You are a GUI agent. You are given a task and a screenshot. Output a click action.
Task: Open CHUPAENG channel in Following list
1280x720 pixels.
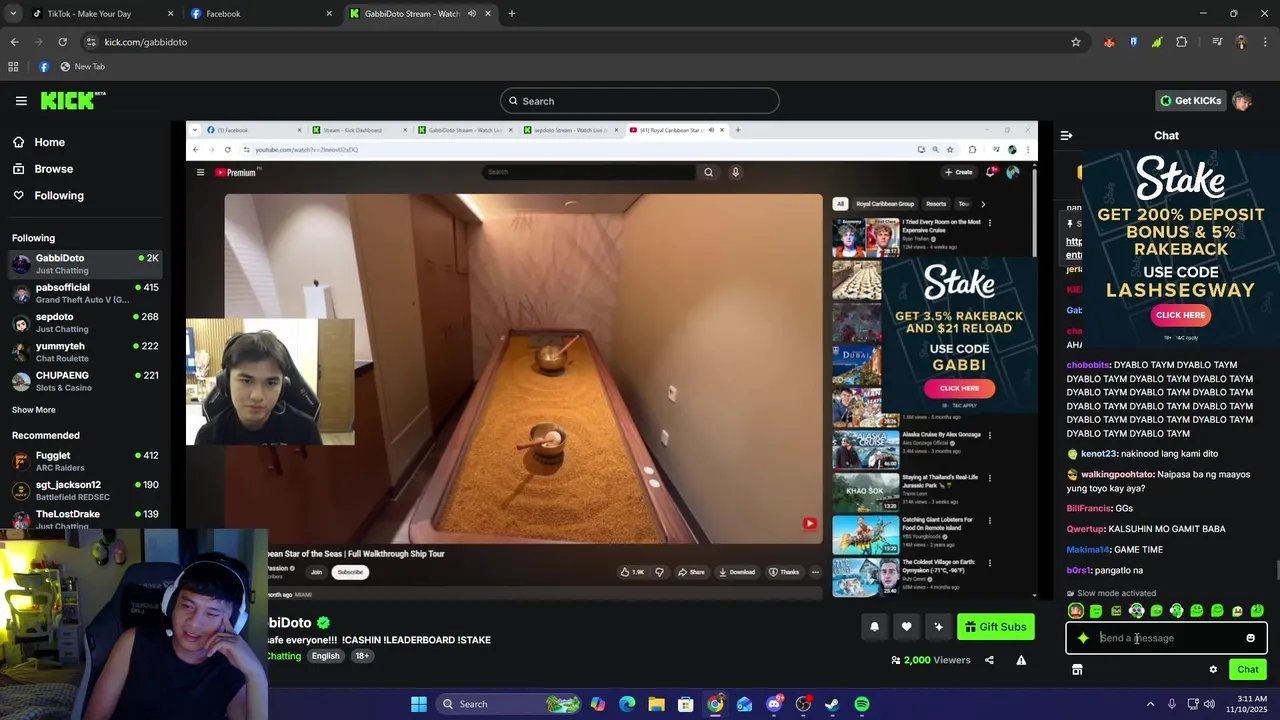pos(86,381)
